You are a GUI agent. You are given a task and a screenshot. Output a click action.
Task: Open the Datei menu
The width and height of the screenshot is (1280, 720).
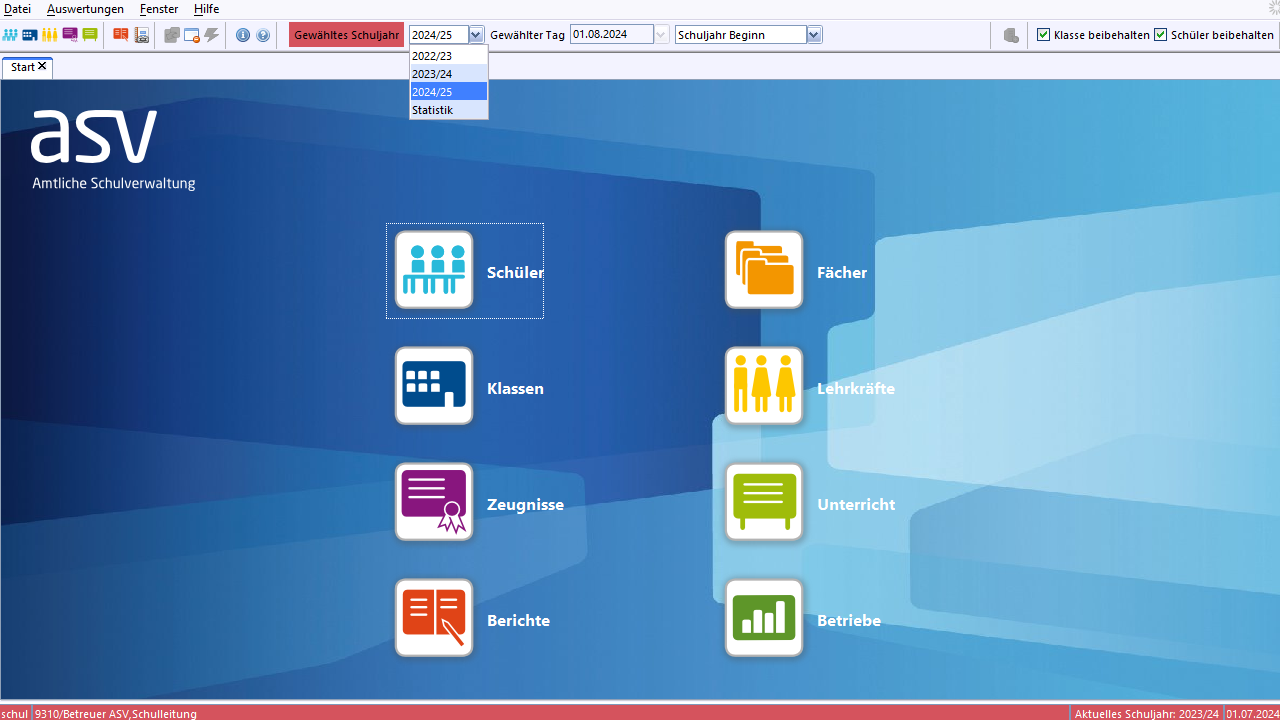[17, 9]
